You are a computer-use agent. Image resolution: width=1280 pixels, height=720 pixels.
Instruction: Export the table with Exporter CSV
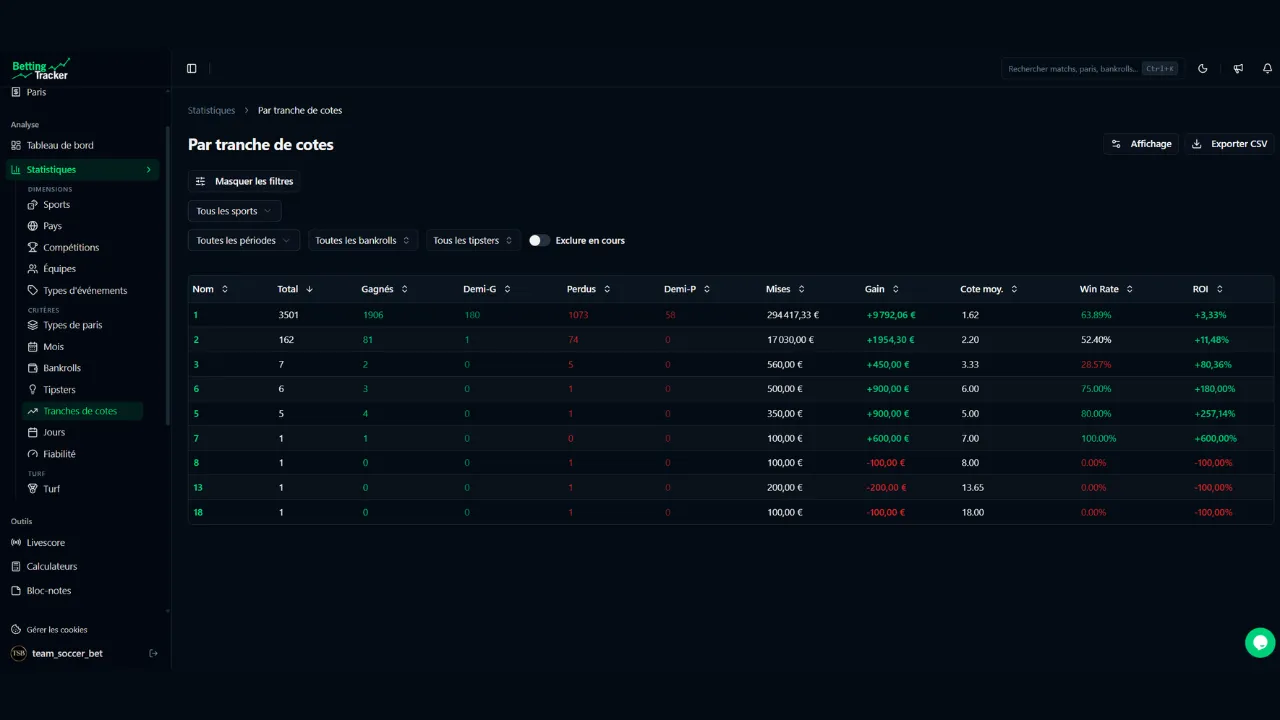pos(1230,144)
